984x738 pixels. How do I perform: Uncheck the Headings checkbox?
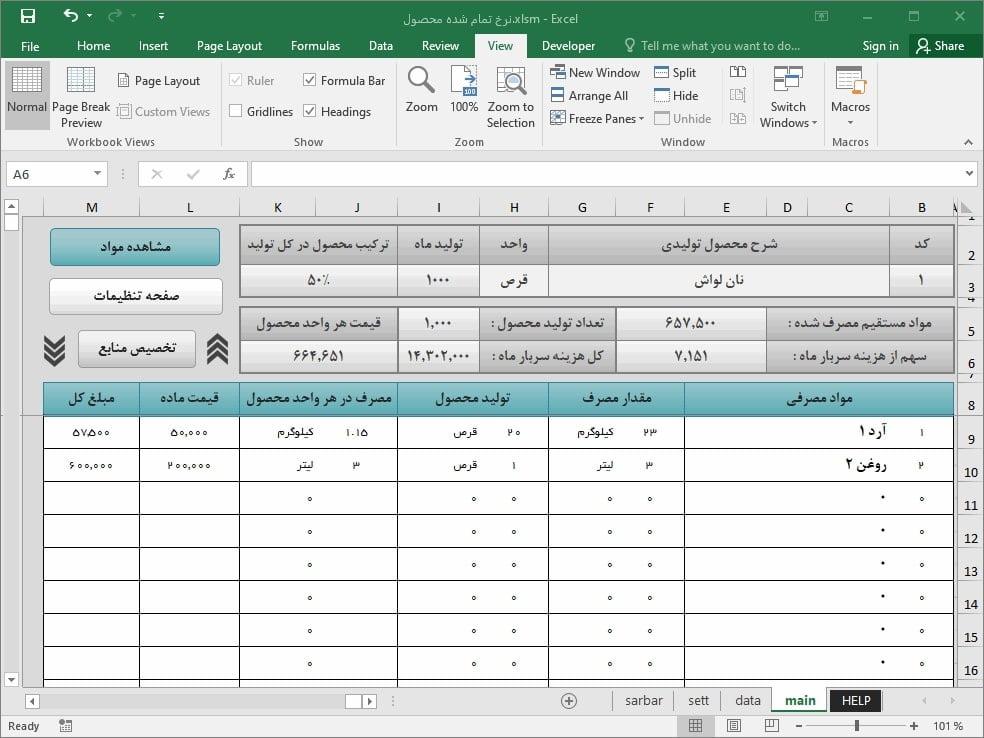(309, 111)
